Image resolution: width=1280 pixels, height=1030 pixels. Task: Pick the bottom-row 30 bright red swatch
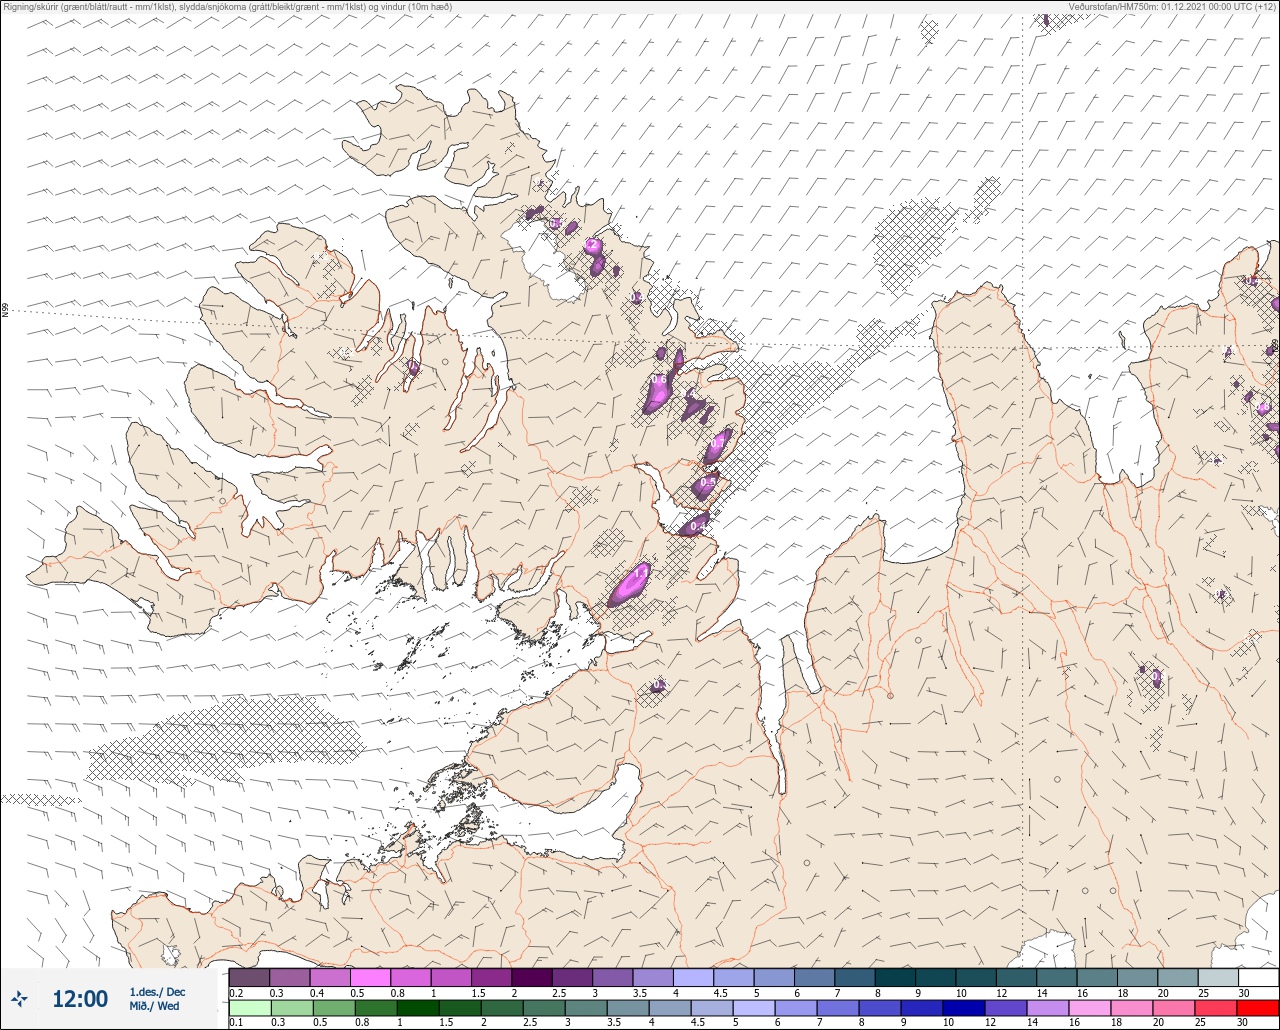click(x=1258, y=1008)
